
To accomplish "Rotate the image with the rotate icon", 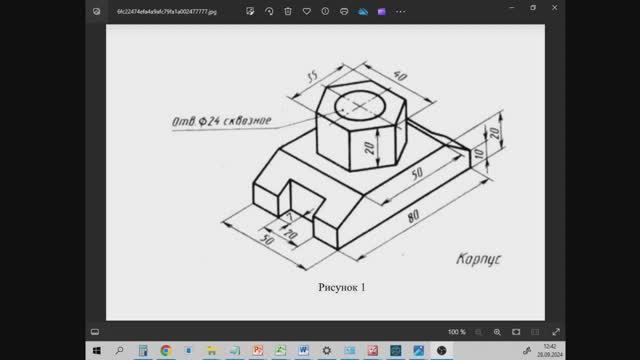I will pyautogui.click(x=269, y=11).
